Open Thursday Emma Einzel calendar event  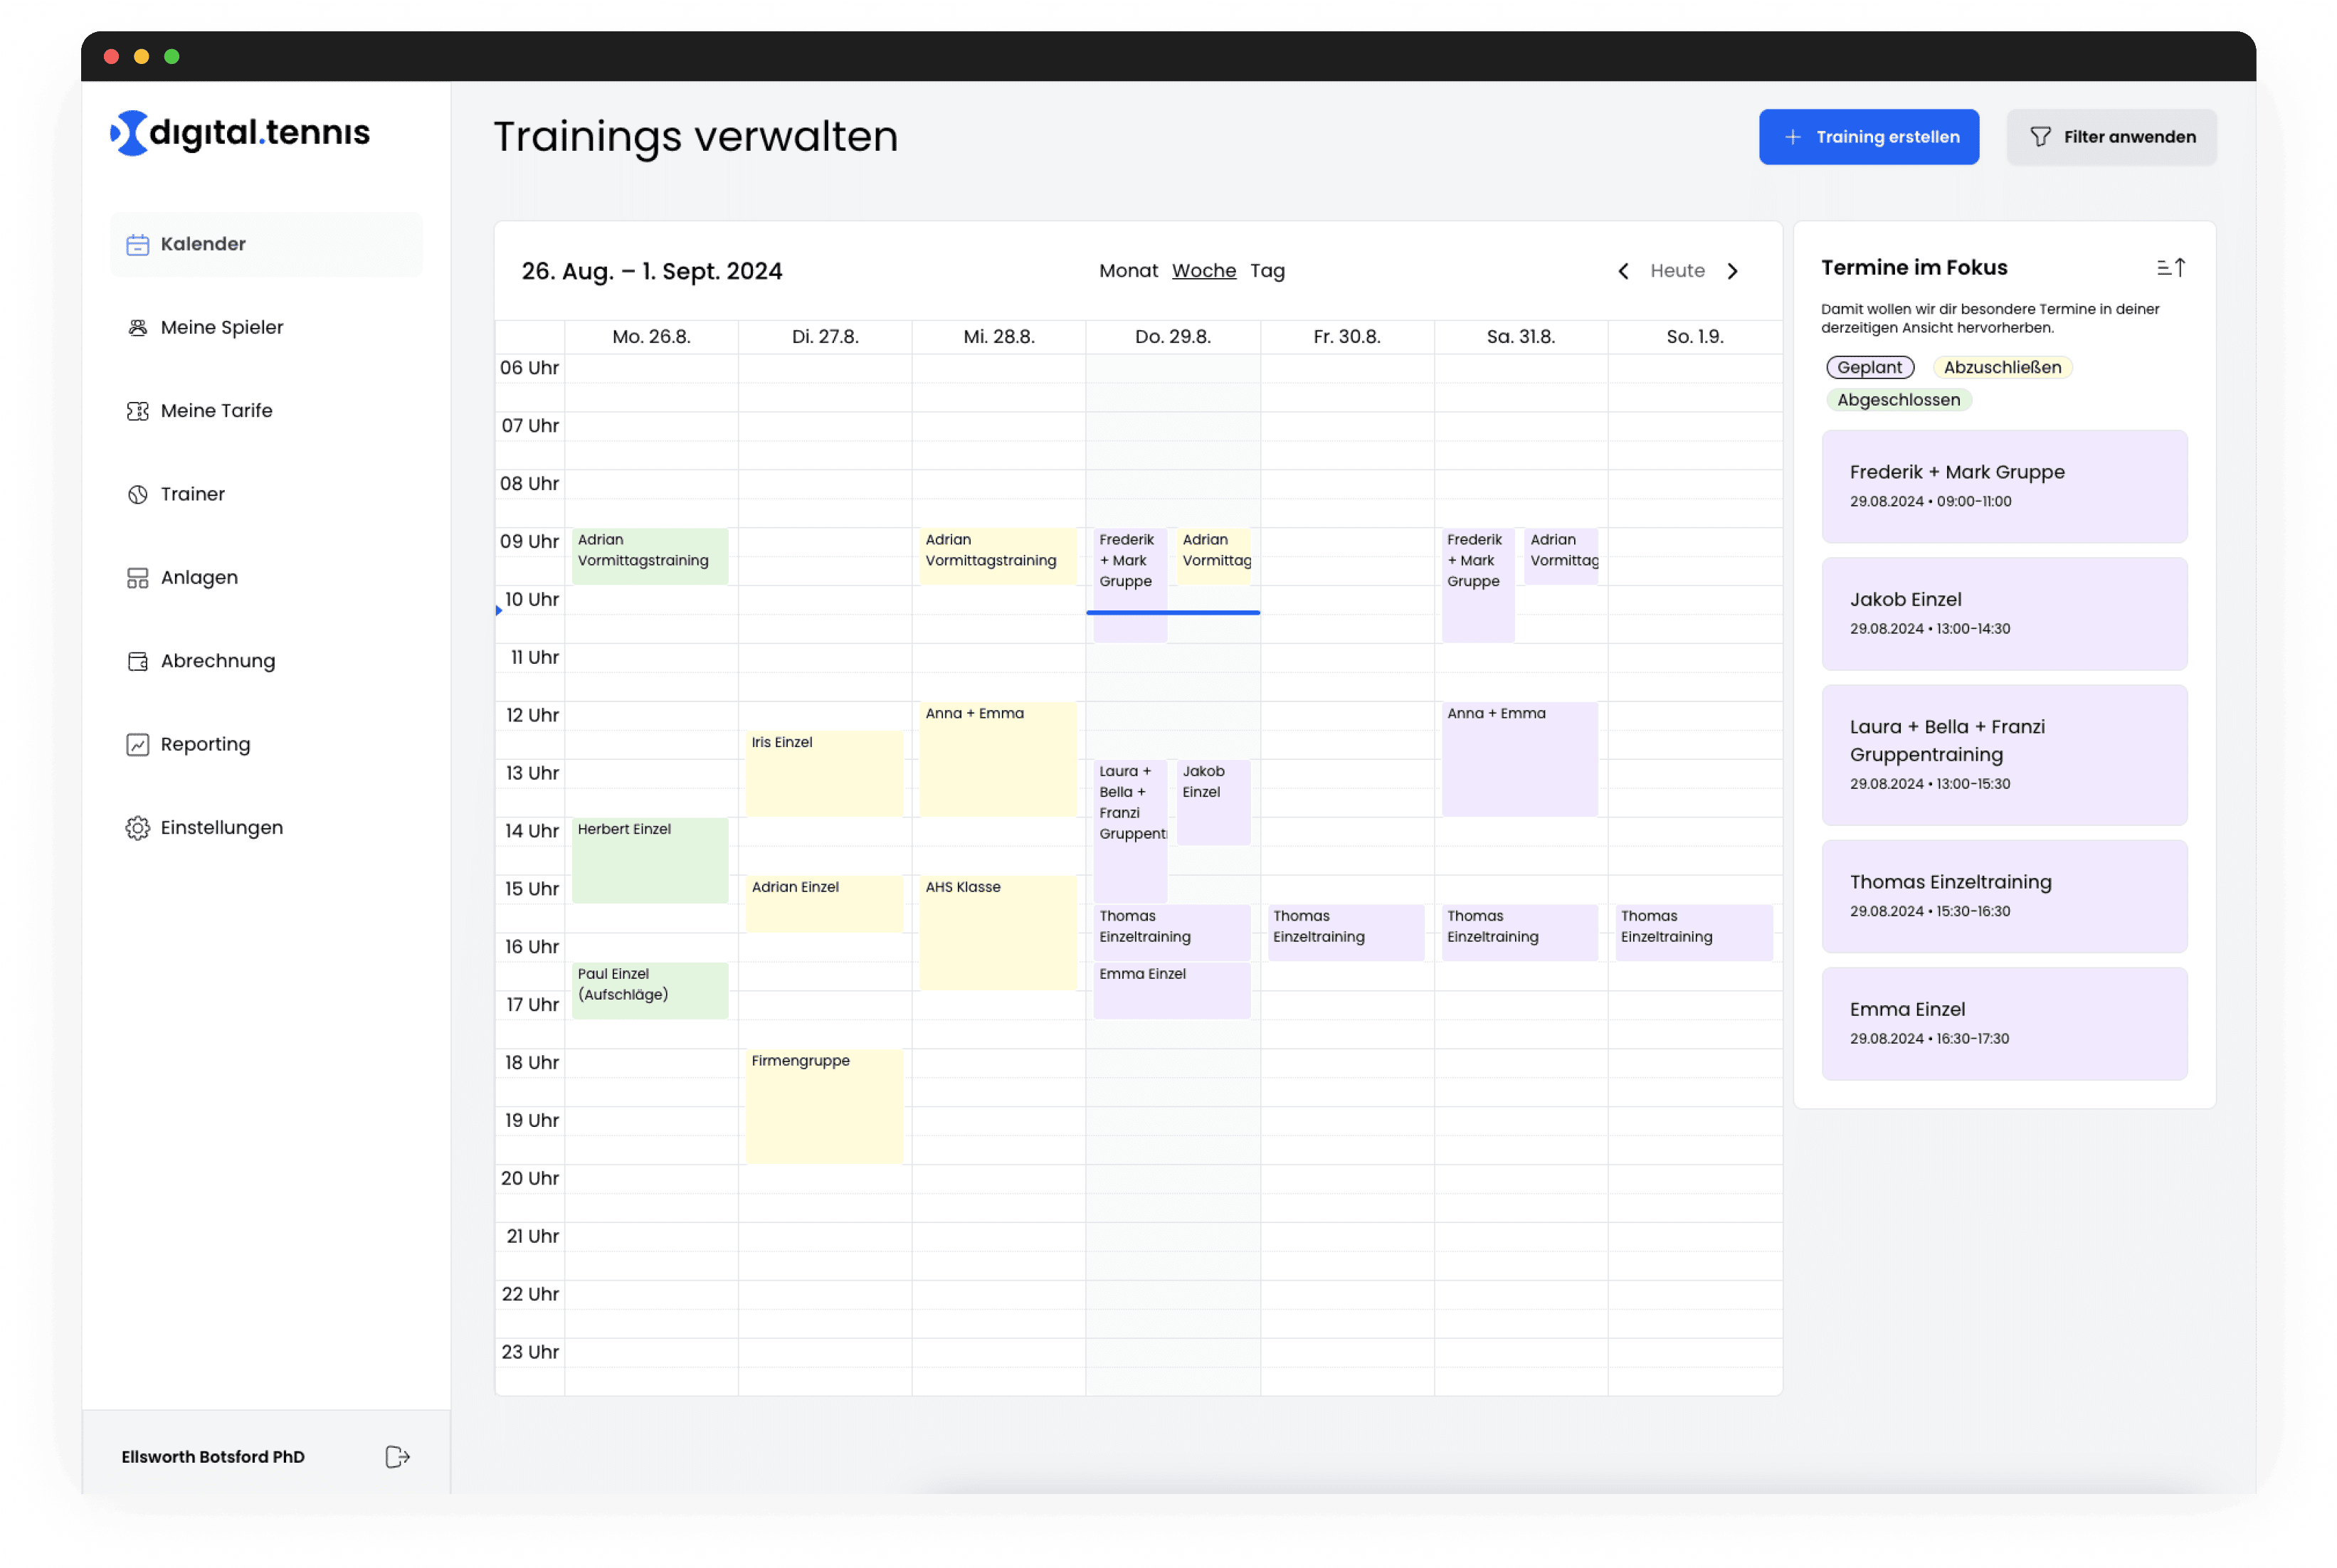[x=1172, y=991]
